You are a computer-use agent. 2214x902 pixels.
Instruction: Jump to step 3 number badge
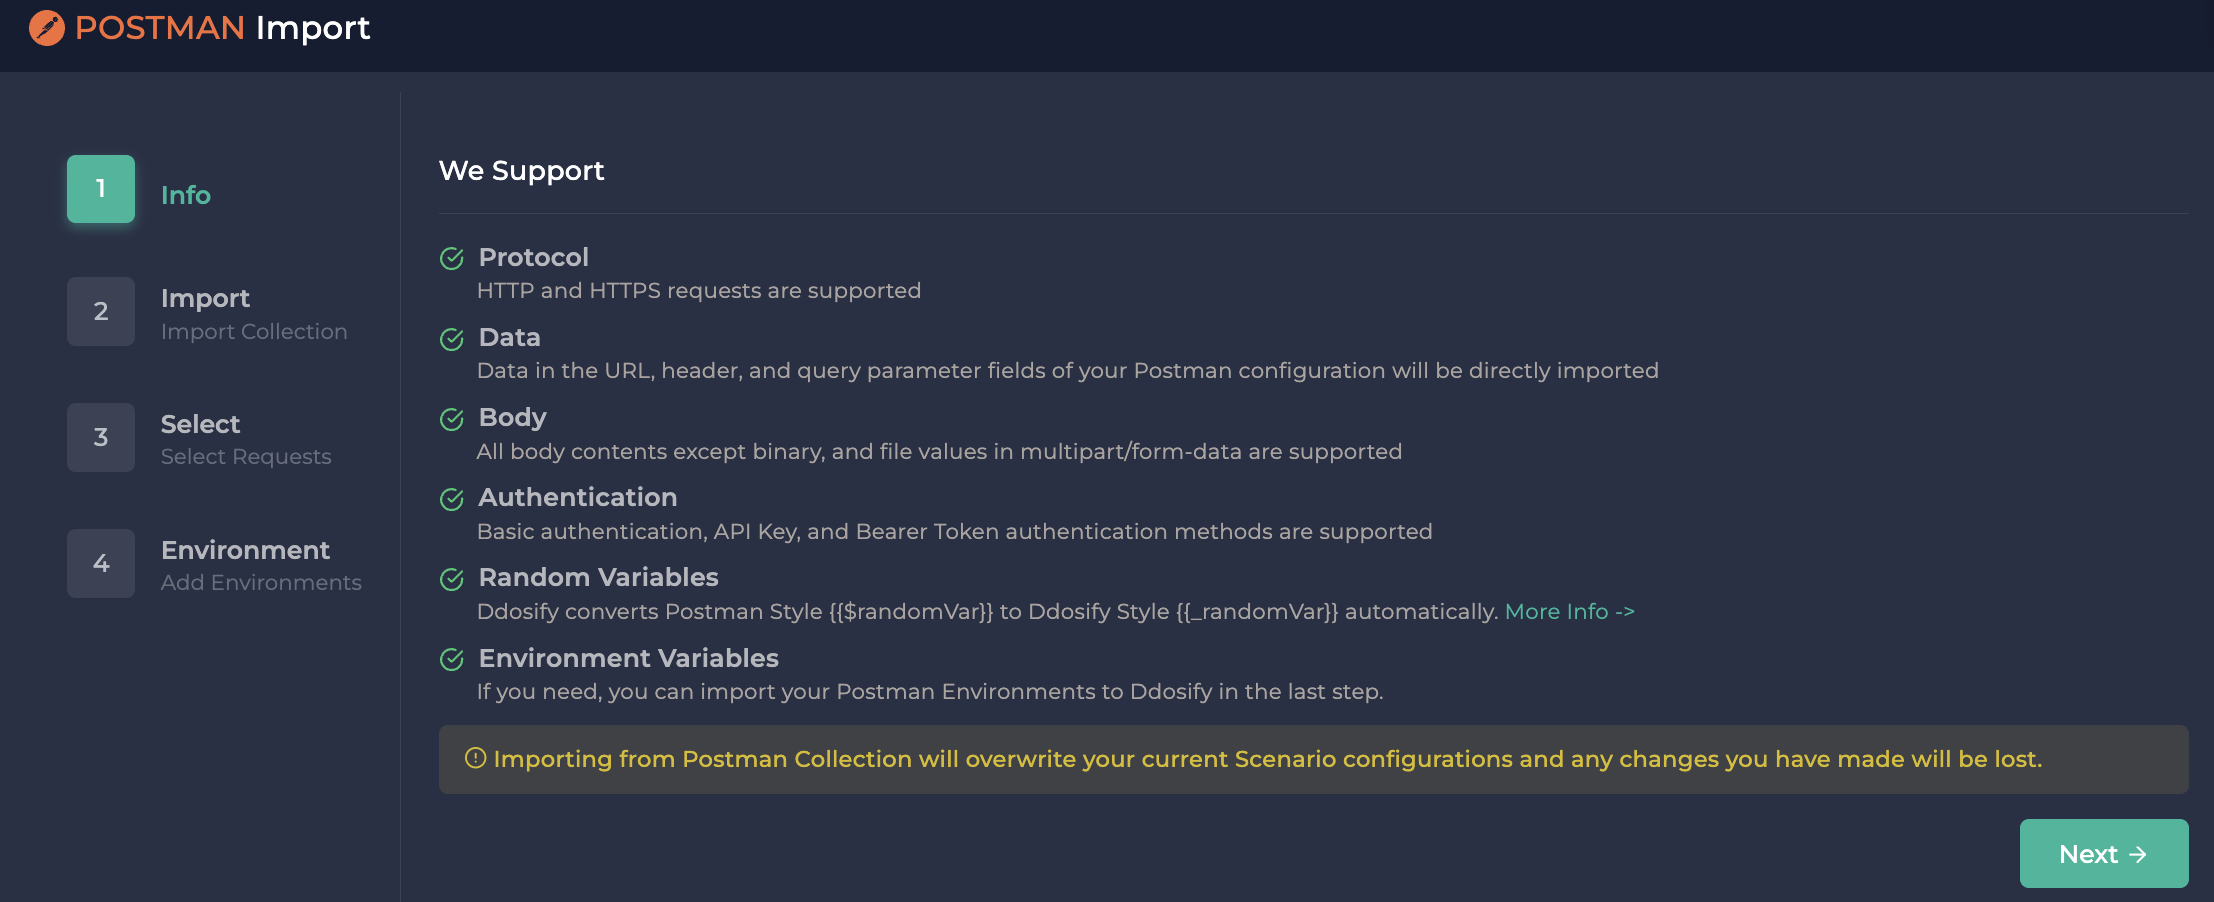101,437
